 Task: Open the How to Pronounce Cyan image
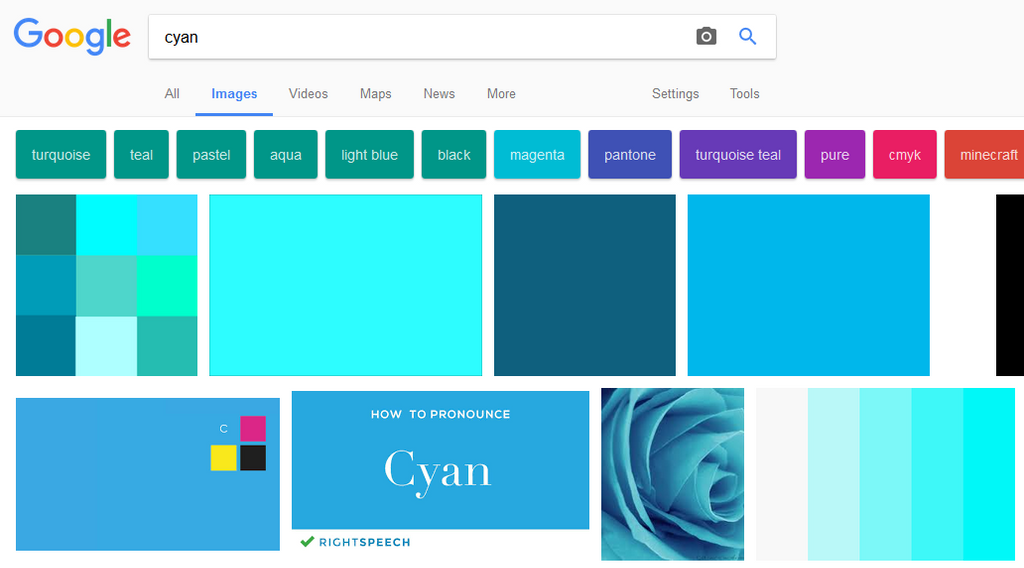pos(440,460)
